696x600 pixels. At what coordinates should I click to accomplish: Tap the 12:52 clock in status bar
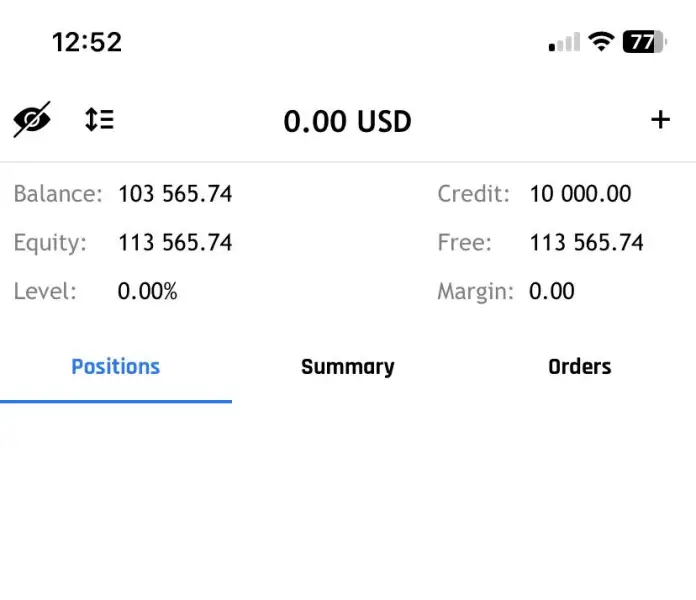[86, 42]
